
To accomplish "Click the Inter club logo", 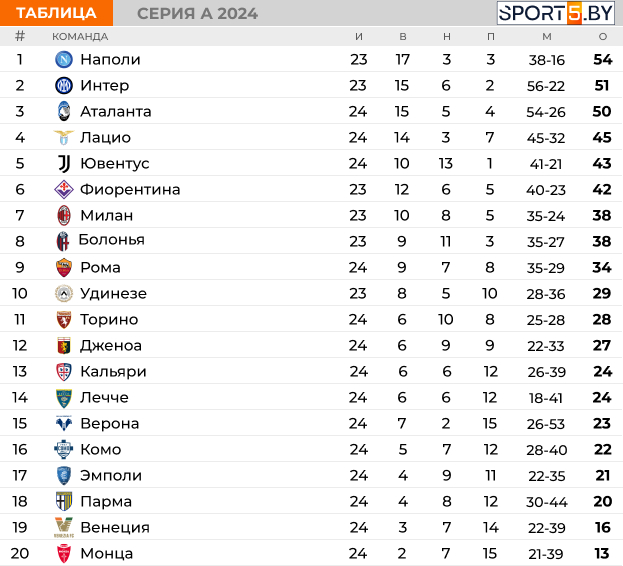I will (x=64, y=85).
